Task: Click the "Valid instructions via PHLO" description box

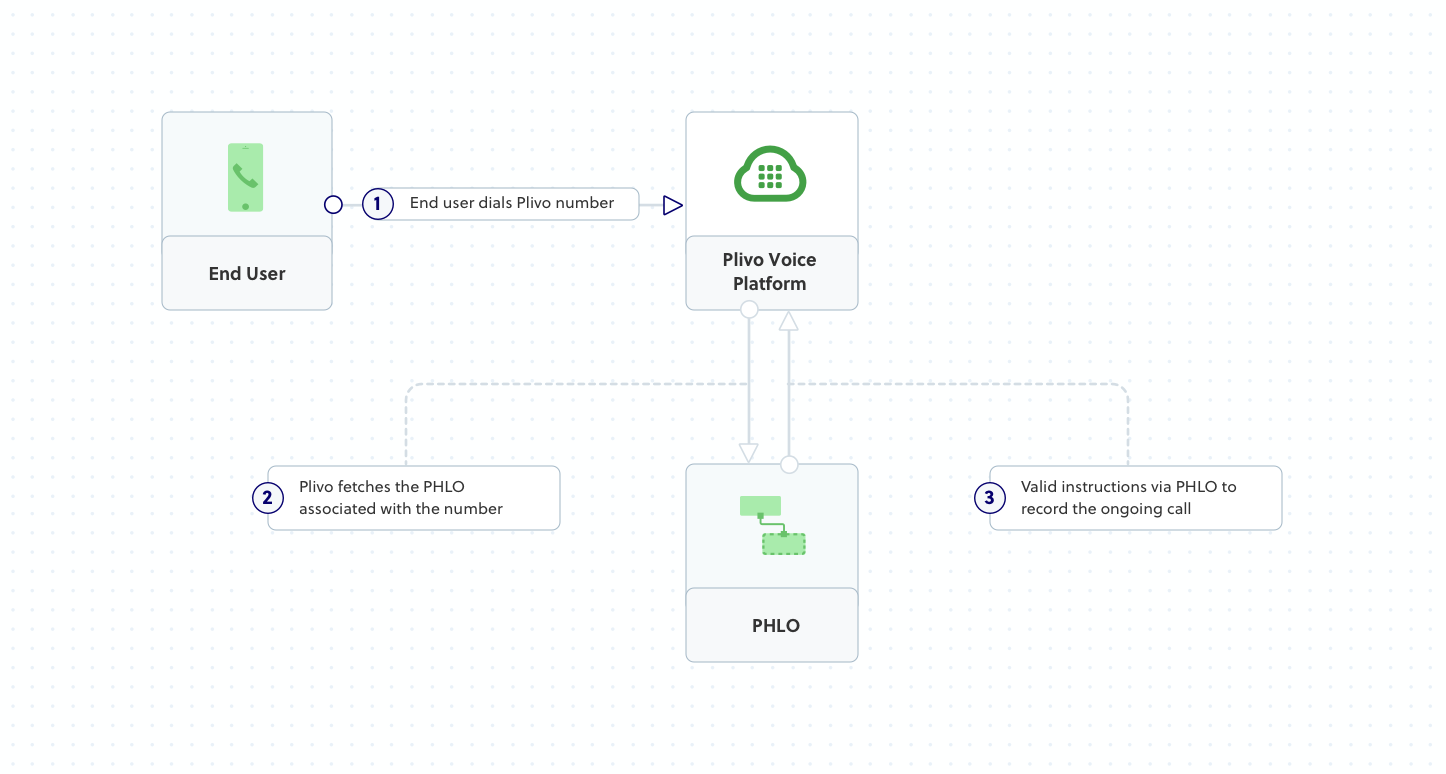Action: [x=1135, y=498]
